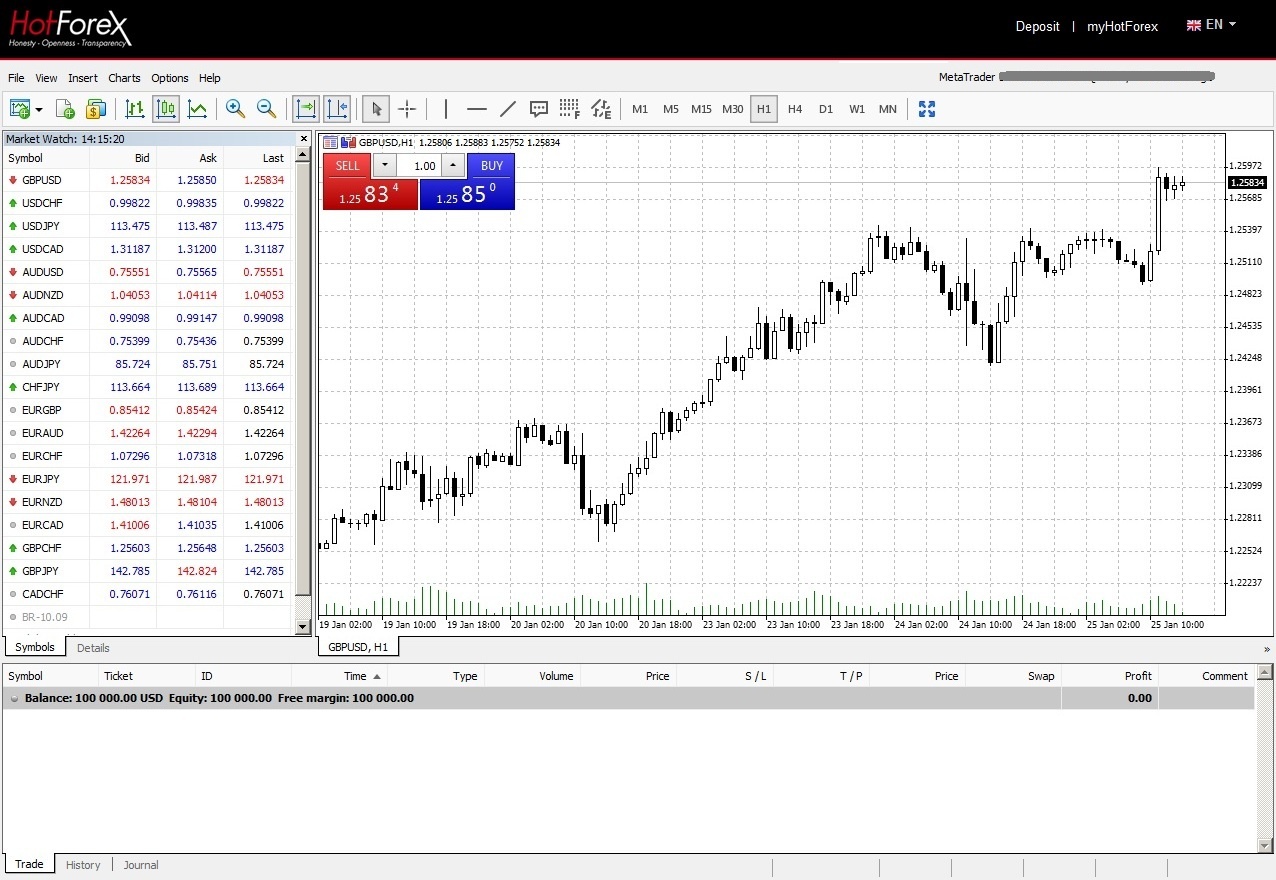Switch chart to bar chart mode
The width and height of the screenshot is (1276, 880).
click(135, 109)
